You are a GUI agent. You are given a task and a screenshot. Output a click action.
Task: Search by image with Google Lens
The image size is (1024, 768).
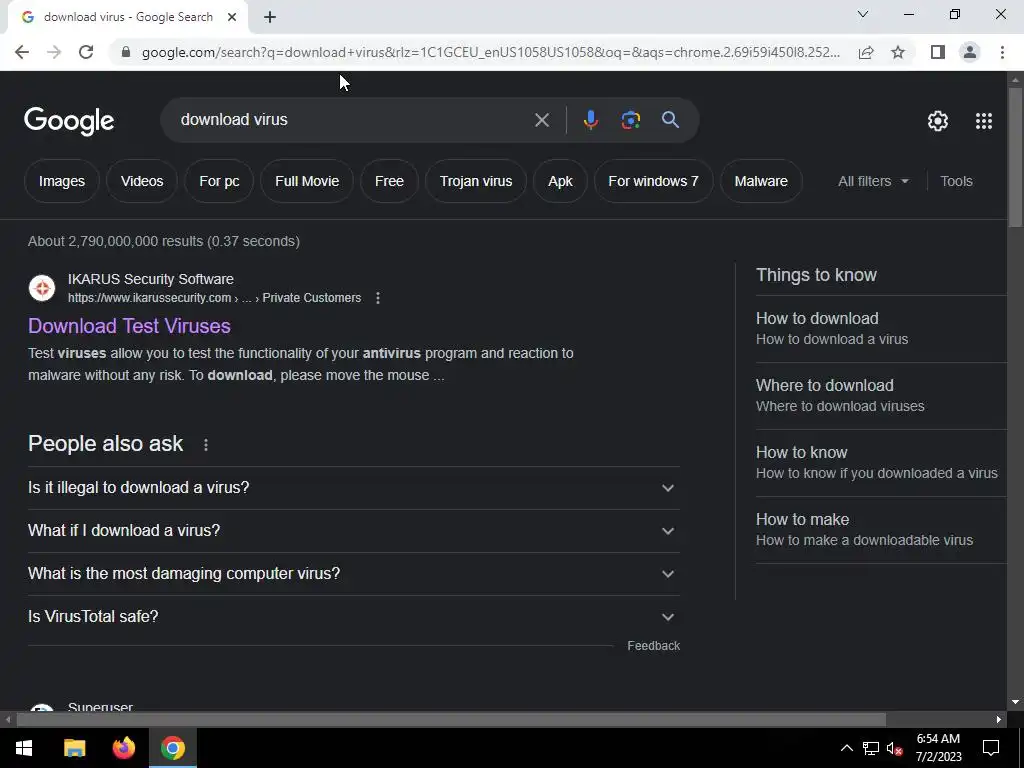click(x=630, y=120)
